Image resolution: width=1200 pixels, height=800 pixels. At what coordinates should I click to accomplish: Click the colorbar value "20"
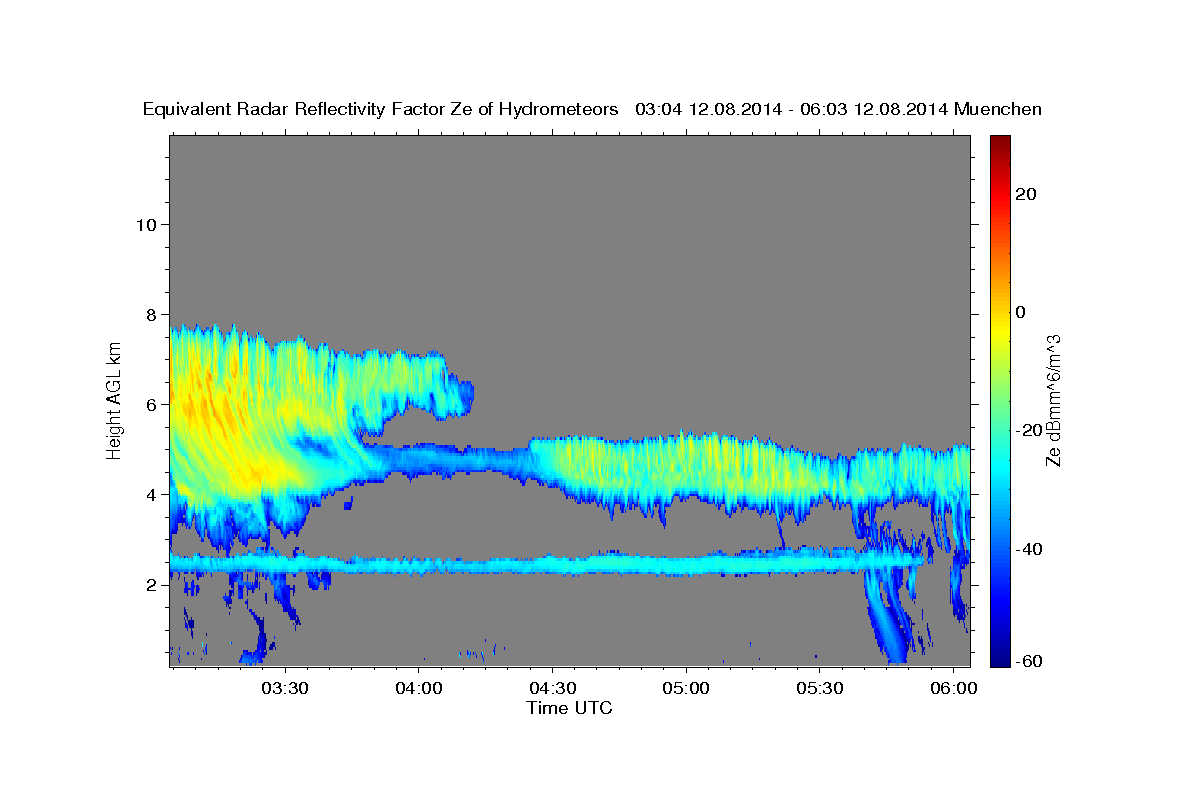pyautogui.click(x=1026, y=194)
